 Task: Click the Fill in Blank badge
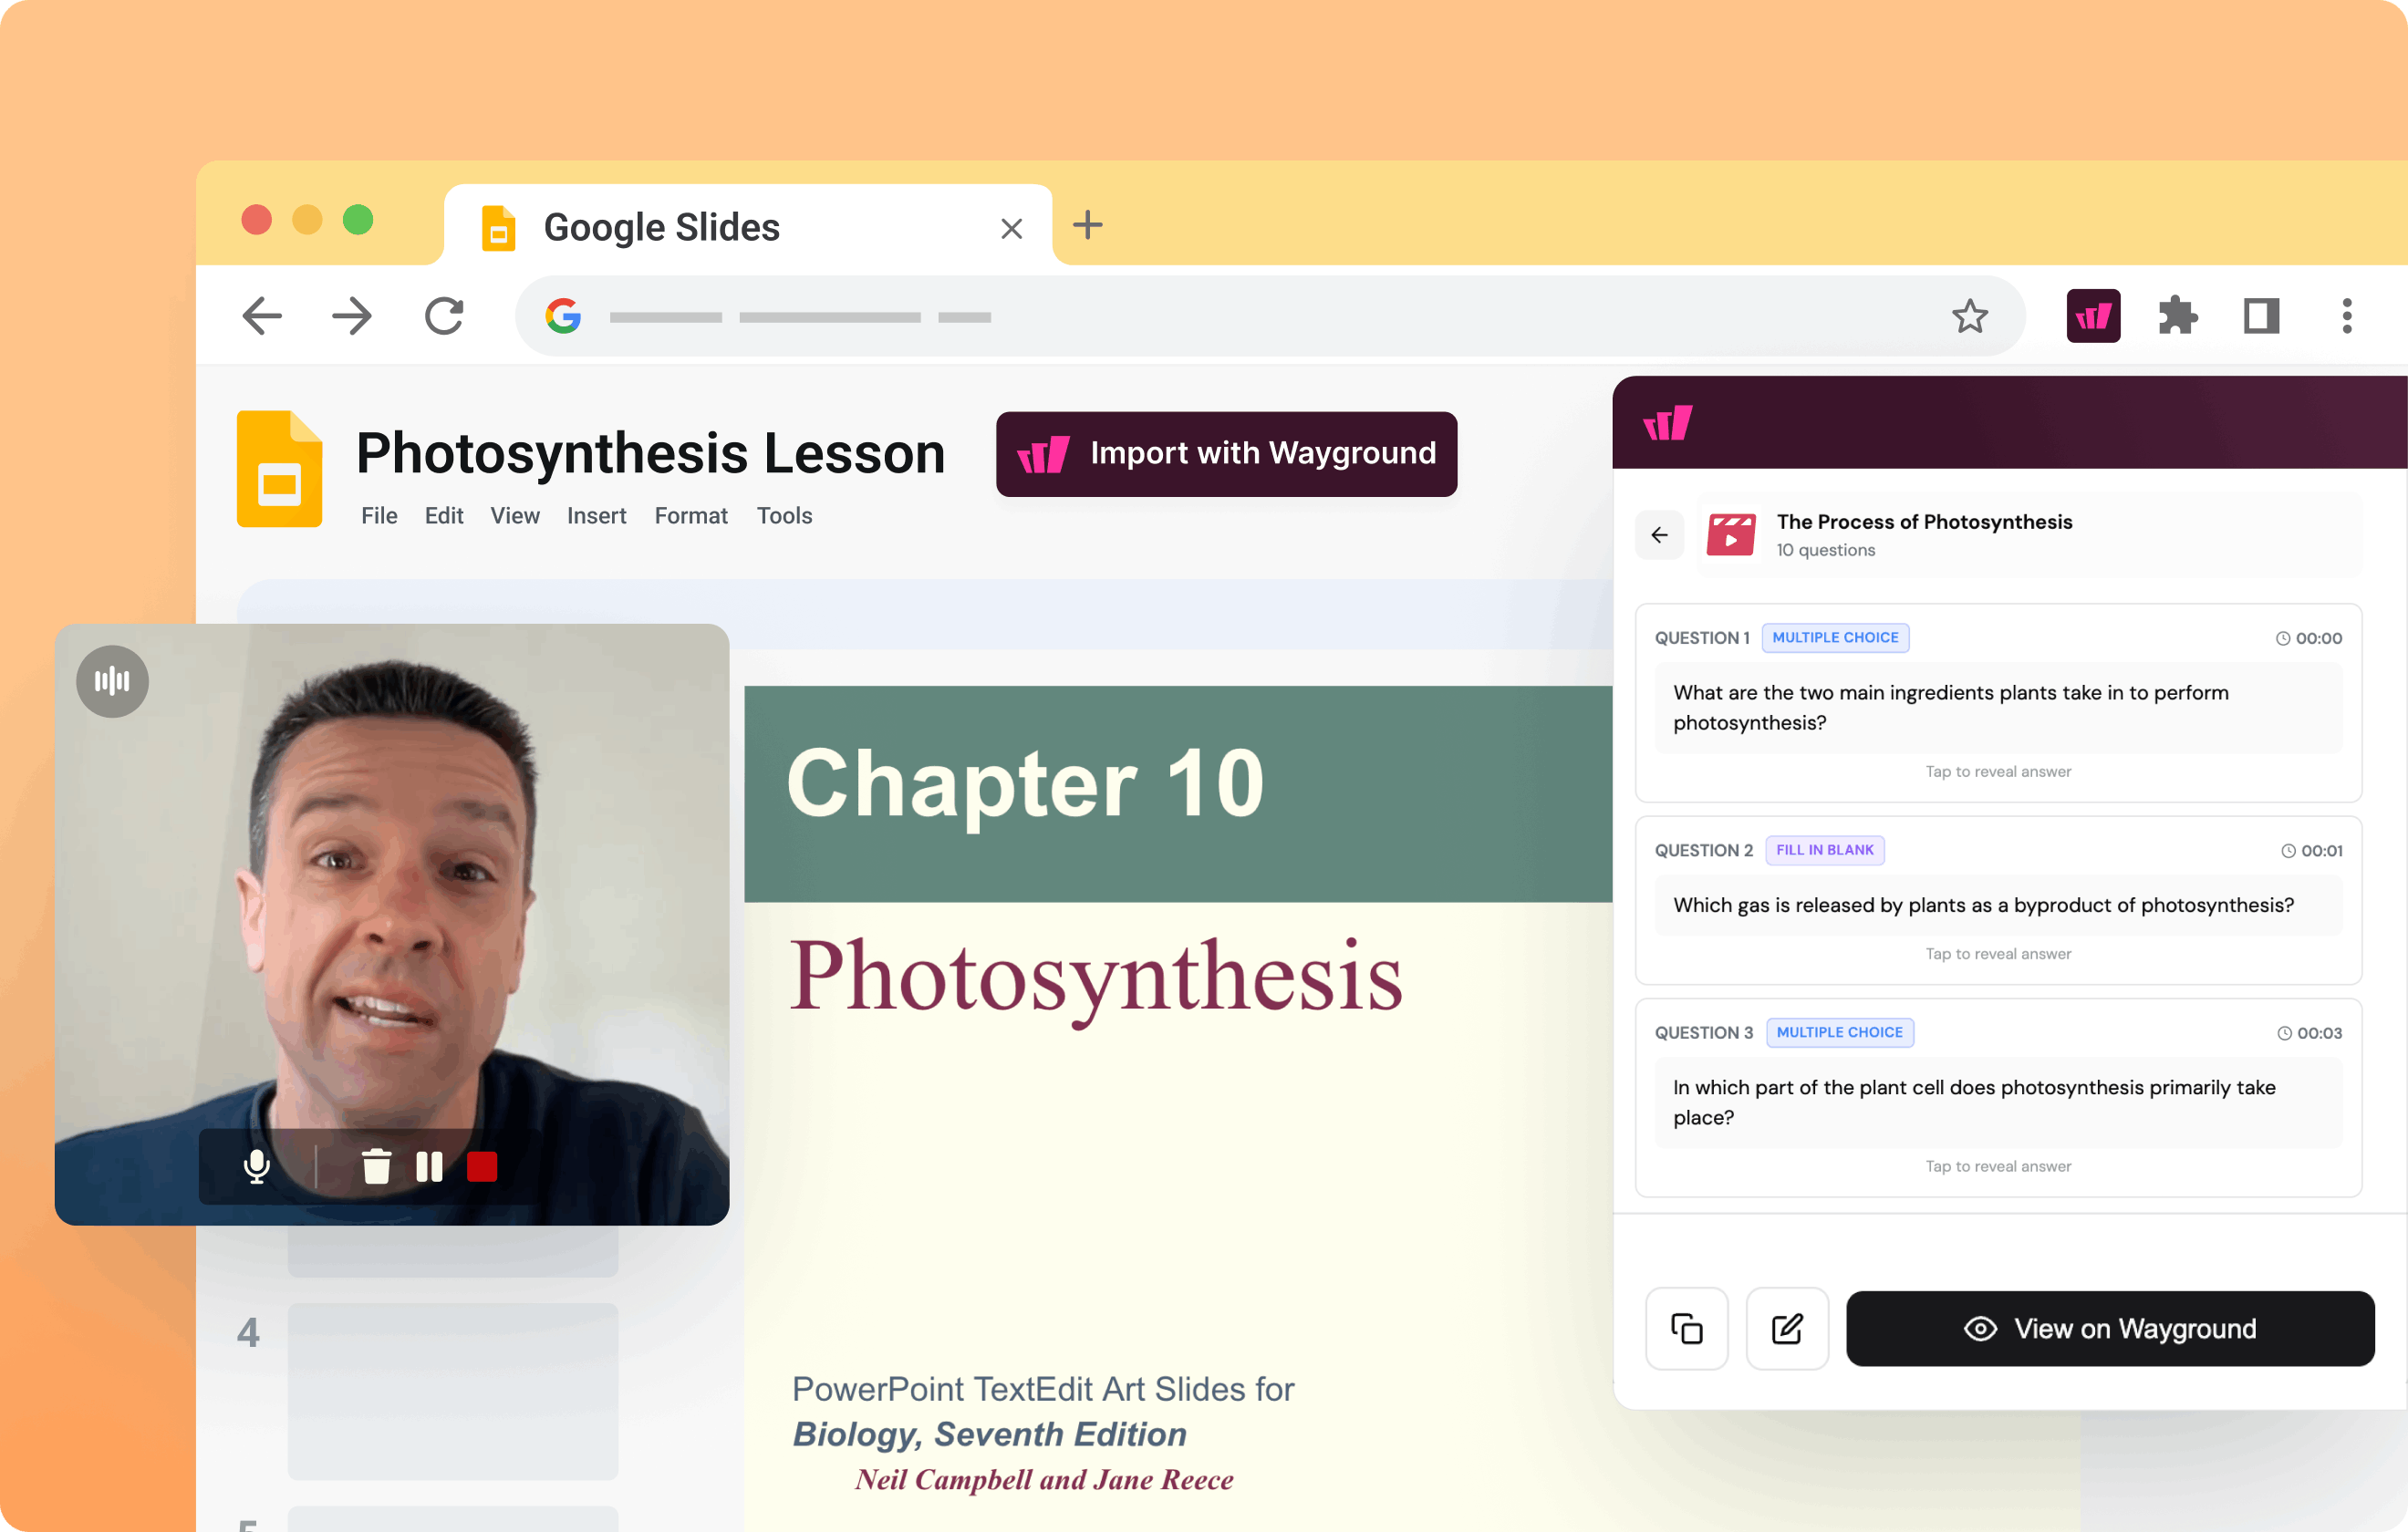[x=1825, y=850]
